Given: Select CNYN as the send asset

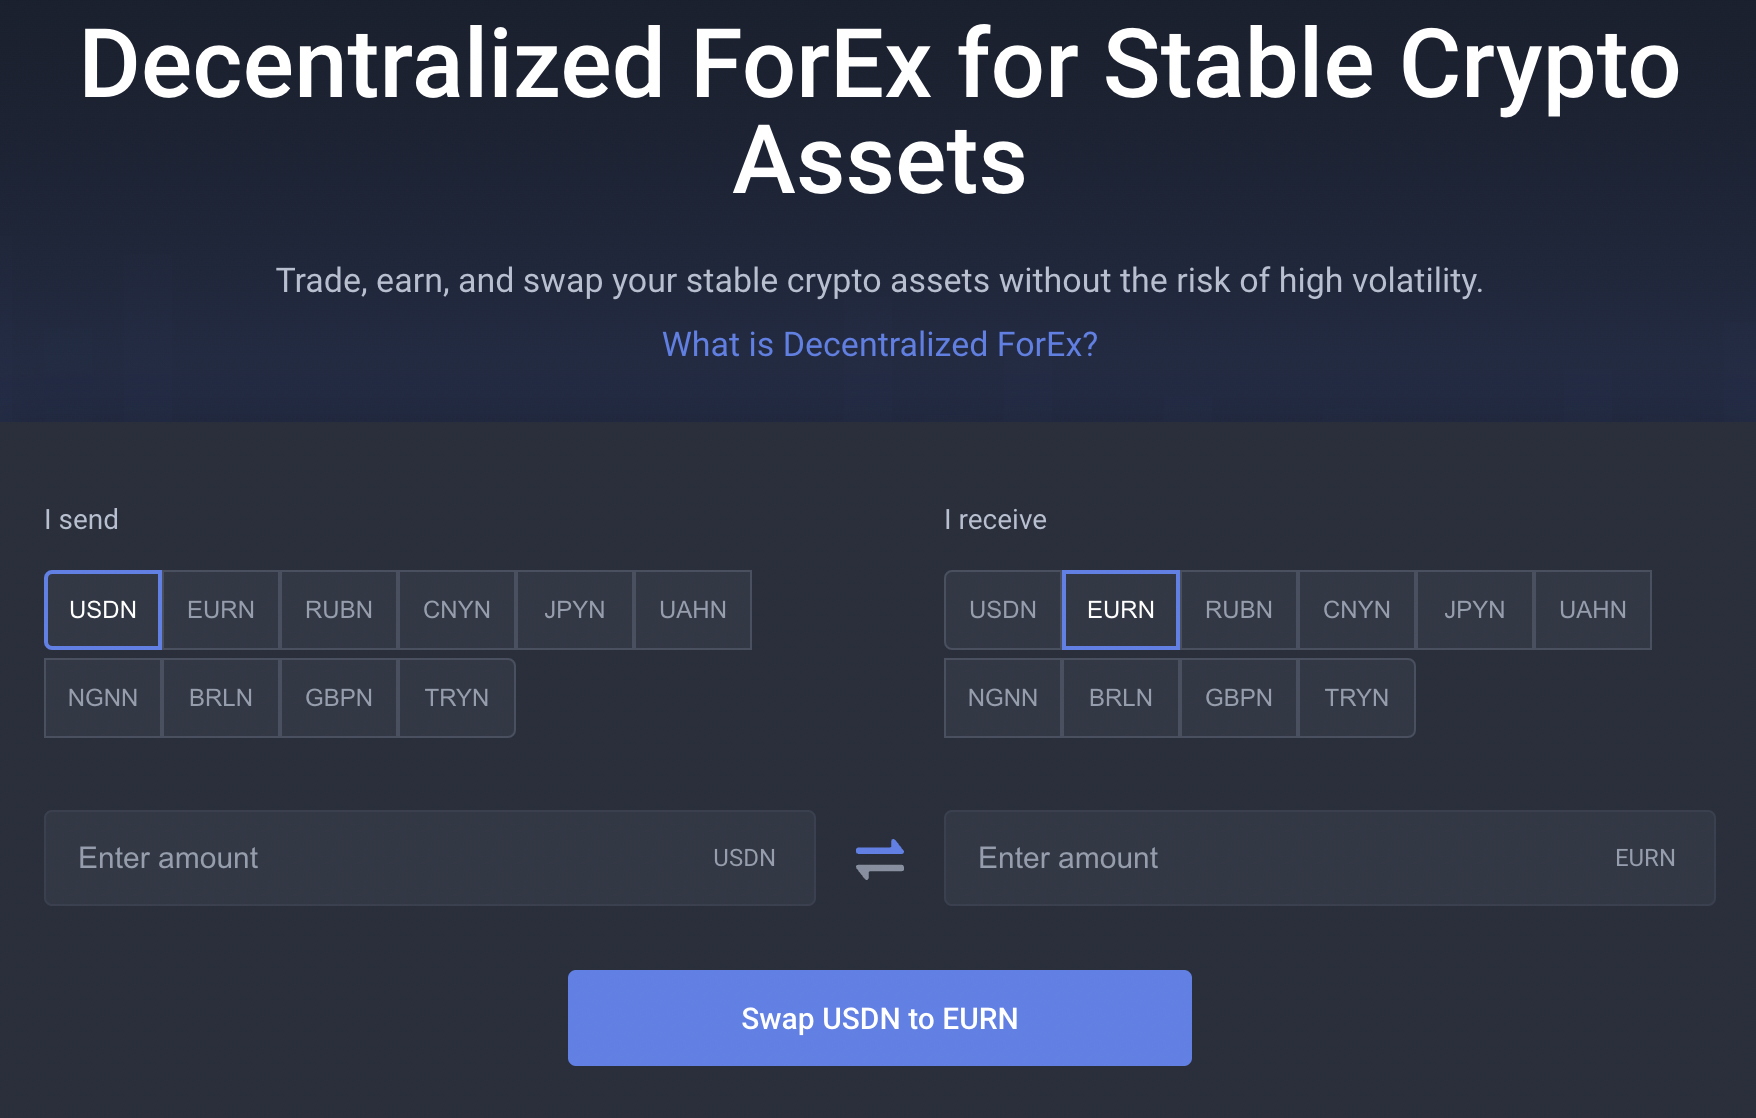Looking at the screenshot, I should [457, 610].
